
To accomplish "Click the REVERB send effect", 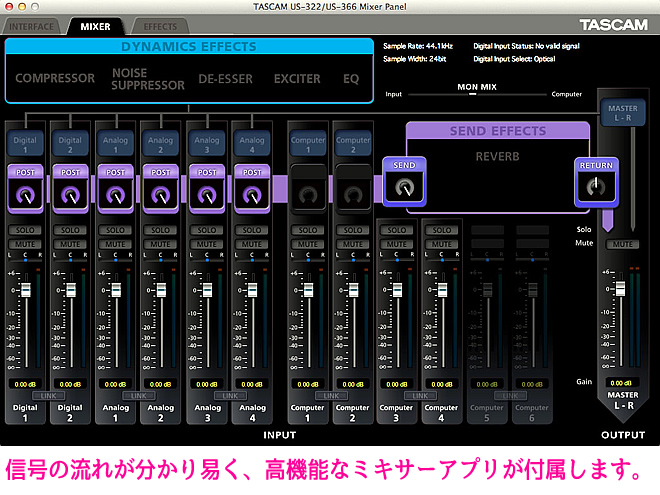I will [x=498, y=157].
